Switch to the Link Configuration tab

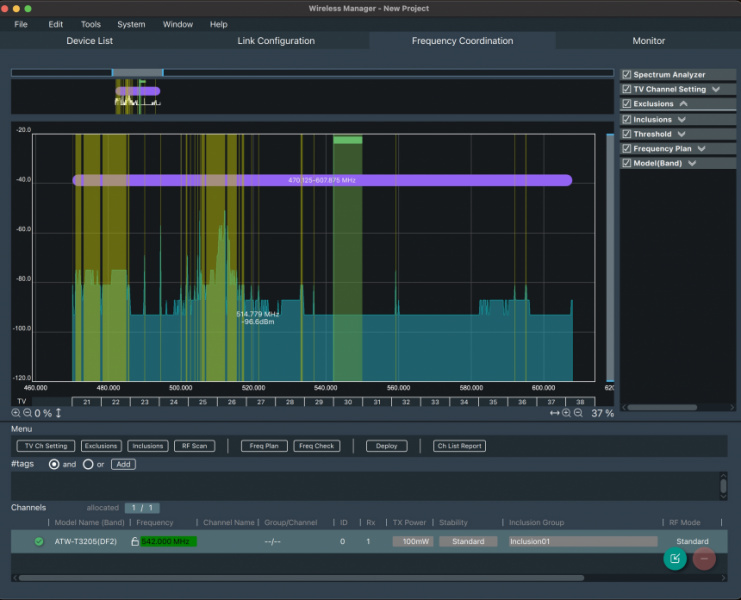click(276, 41)
